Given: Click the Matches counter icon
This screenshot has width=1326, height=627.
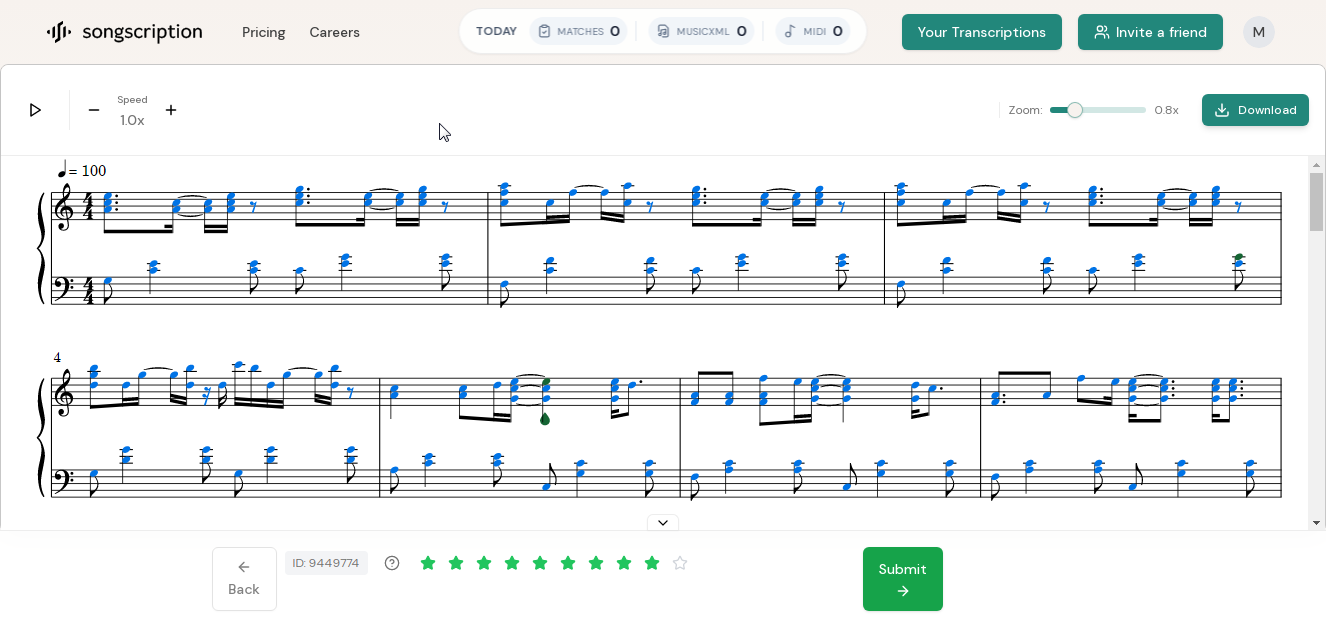Looking at the screenshot, I should [x=545, y=31].
